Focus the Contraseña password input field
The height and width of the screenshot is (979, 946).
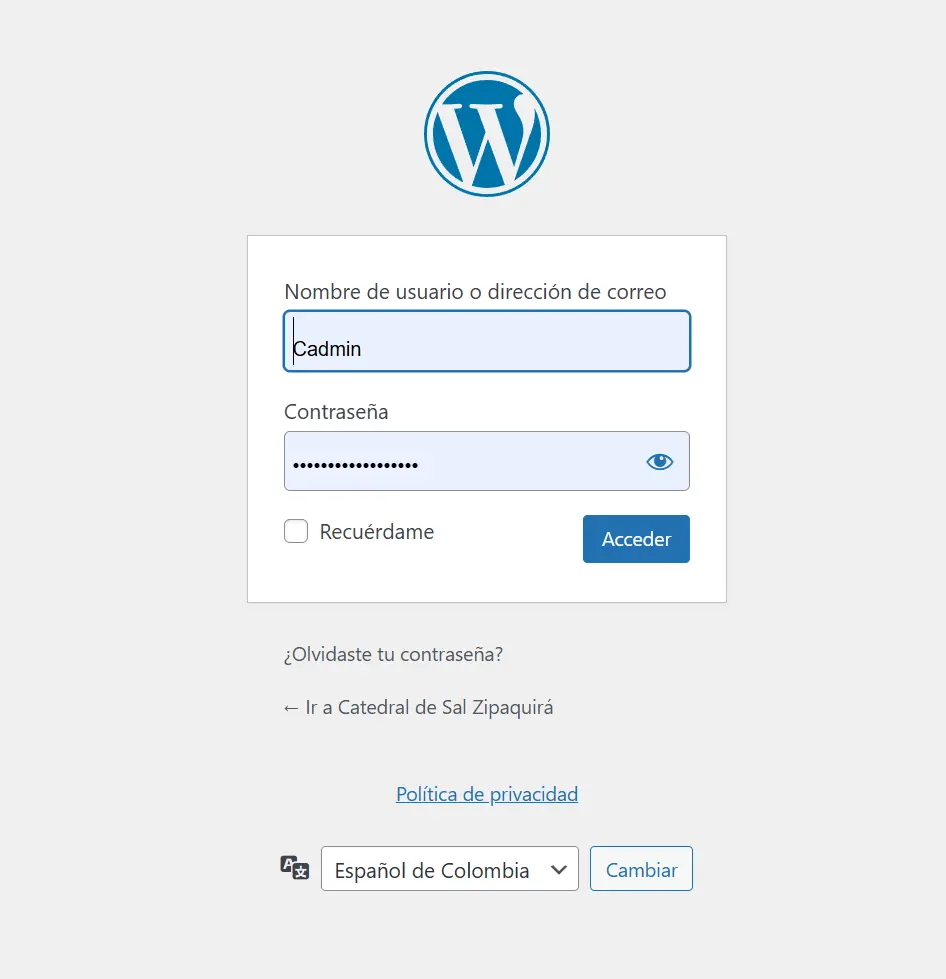[487, 461]
